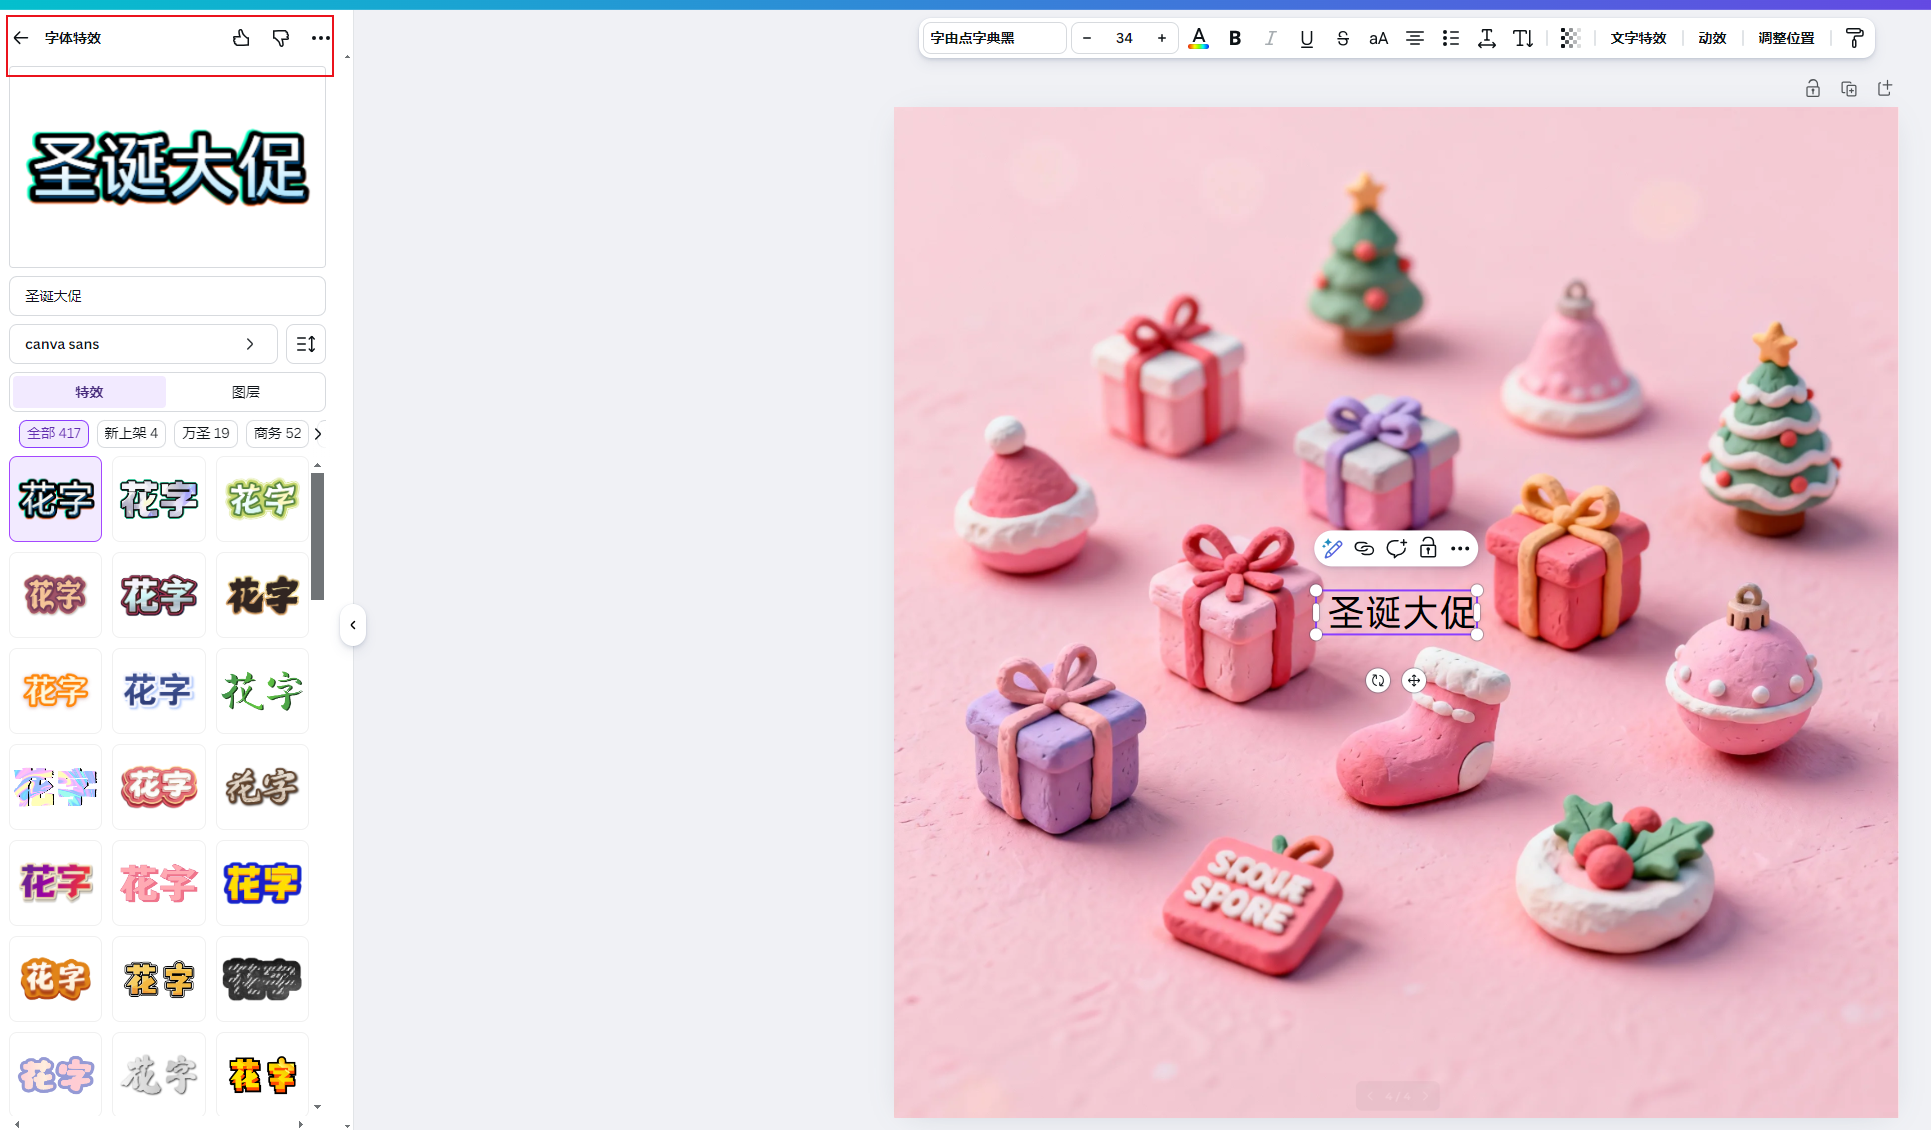Open the 文字特效 text effects button

pos(1638,38)
